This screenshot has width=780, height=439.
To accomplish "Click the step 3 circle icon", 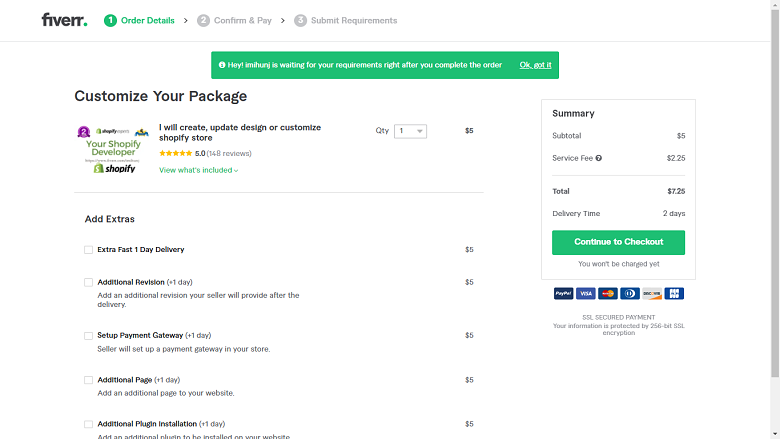I will [300, 20].
